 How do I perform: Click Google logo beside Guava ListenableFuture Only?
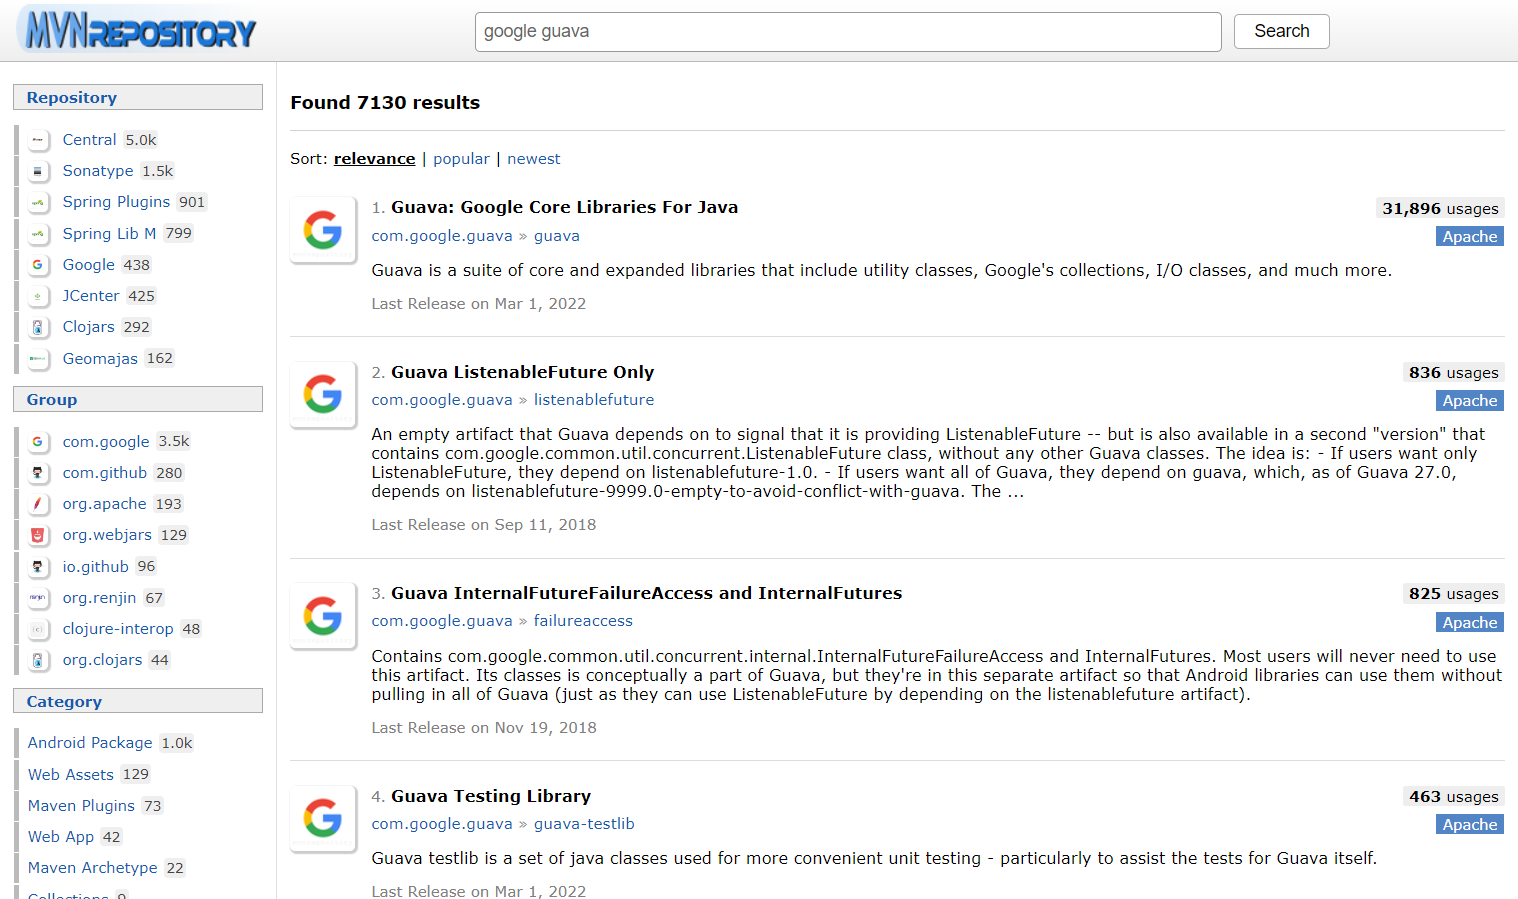(323, 394)
